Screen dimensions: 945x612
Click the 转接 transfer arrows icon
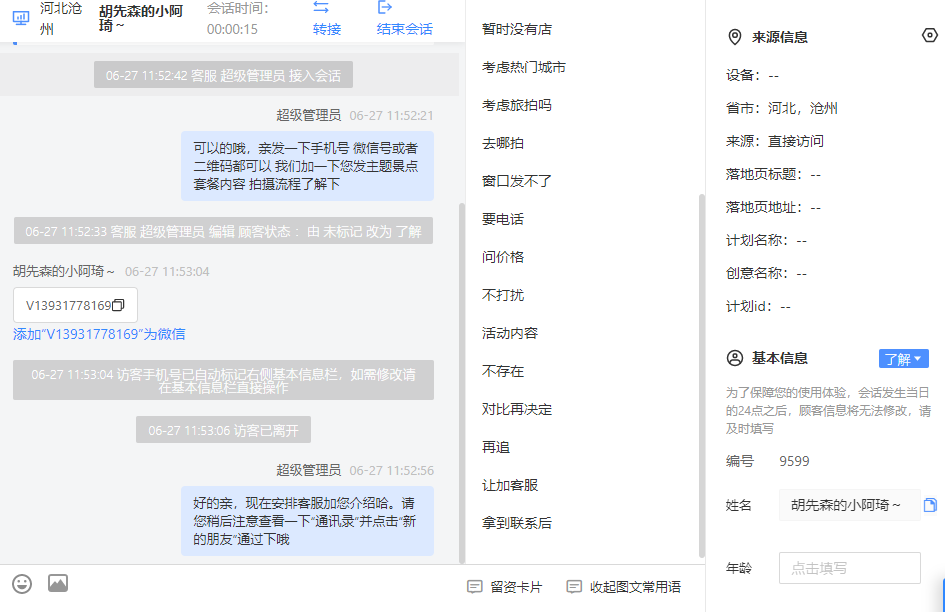pyautogui.click(x=321, y=8)
